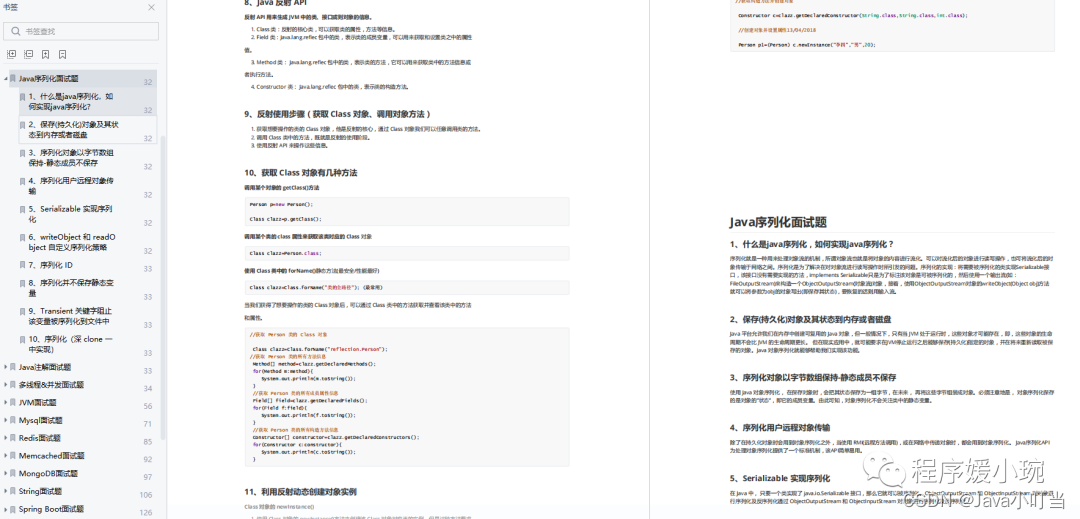Expand the Spring Boot面试题 bookmark arrow
1080x519 pixels.
click(x=6, y=509)
